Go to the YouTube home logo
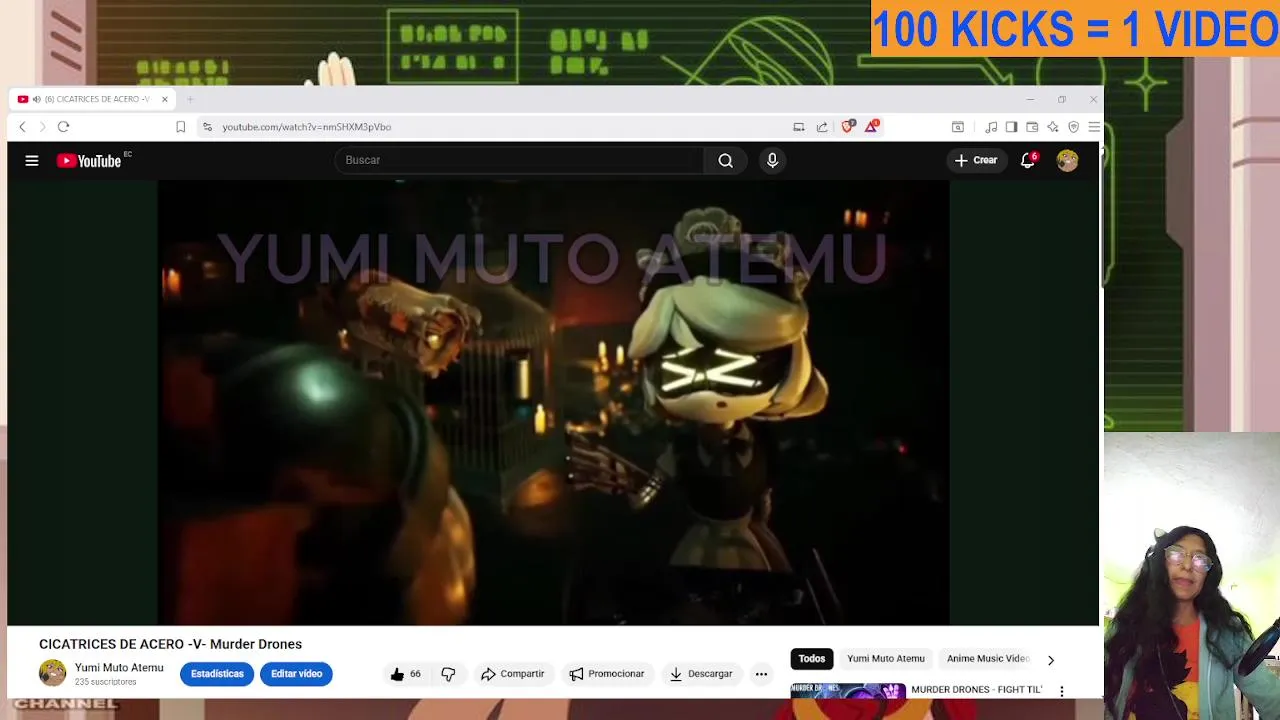This screenshot has width=1280, height=720. pyautogui.click(x=90, y=160)
